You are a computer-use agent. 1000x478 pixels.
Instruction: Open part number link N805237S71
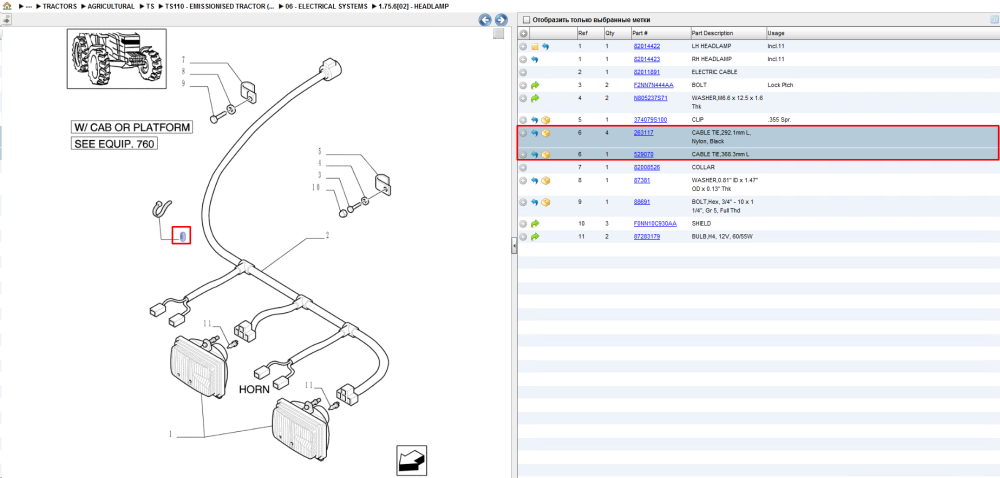click(650, 98)
